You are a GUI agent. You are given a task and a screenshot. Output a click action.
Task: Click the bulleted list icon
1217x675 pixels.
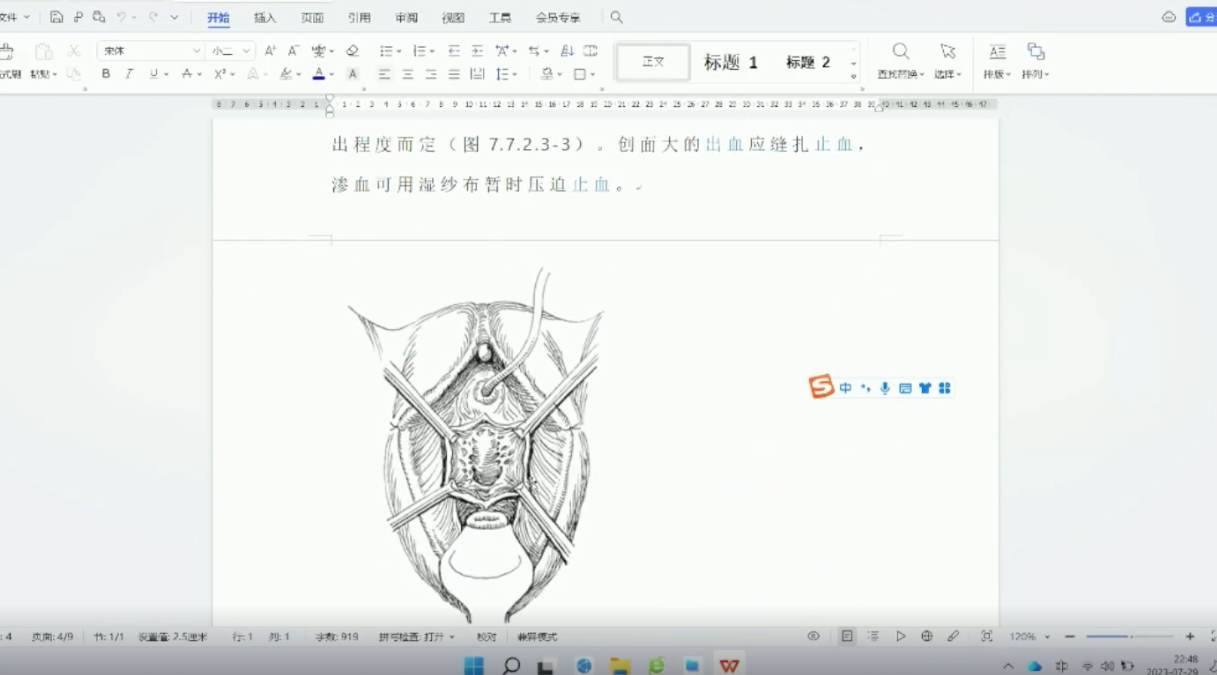click(x=387, y=51)
